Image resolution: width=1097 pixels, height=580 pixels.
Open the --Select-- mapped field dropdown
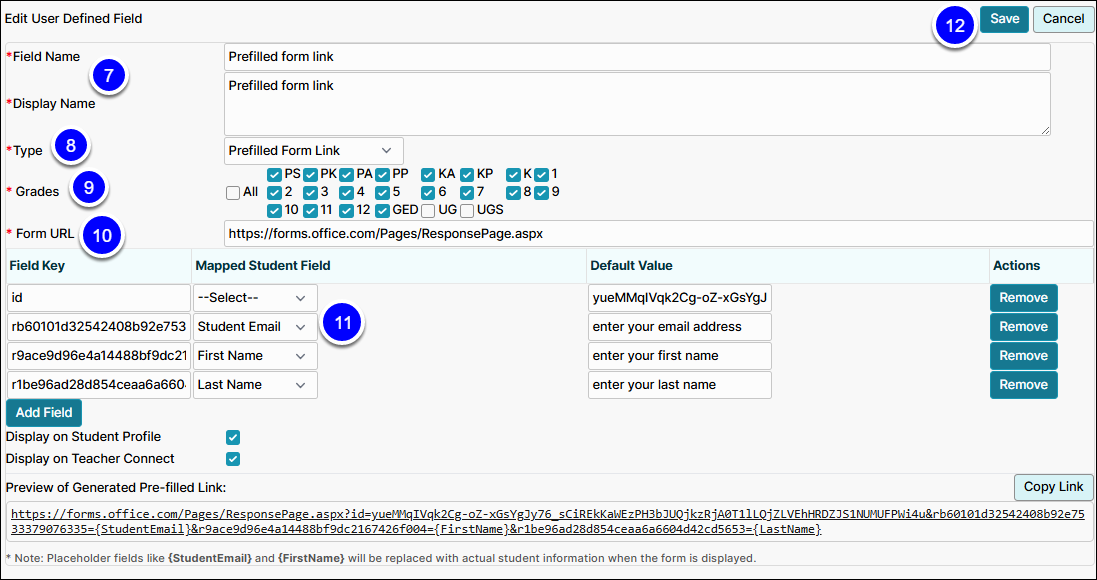pos(255,298)
